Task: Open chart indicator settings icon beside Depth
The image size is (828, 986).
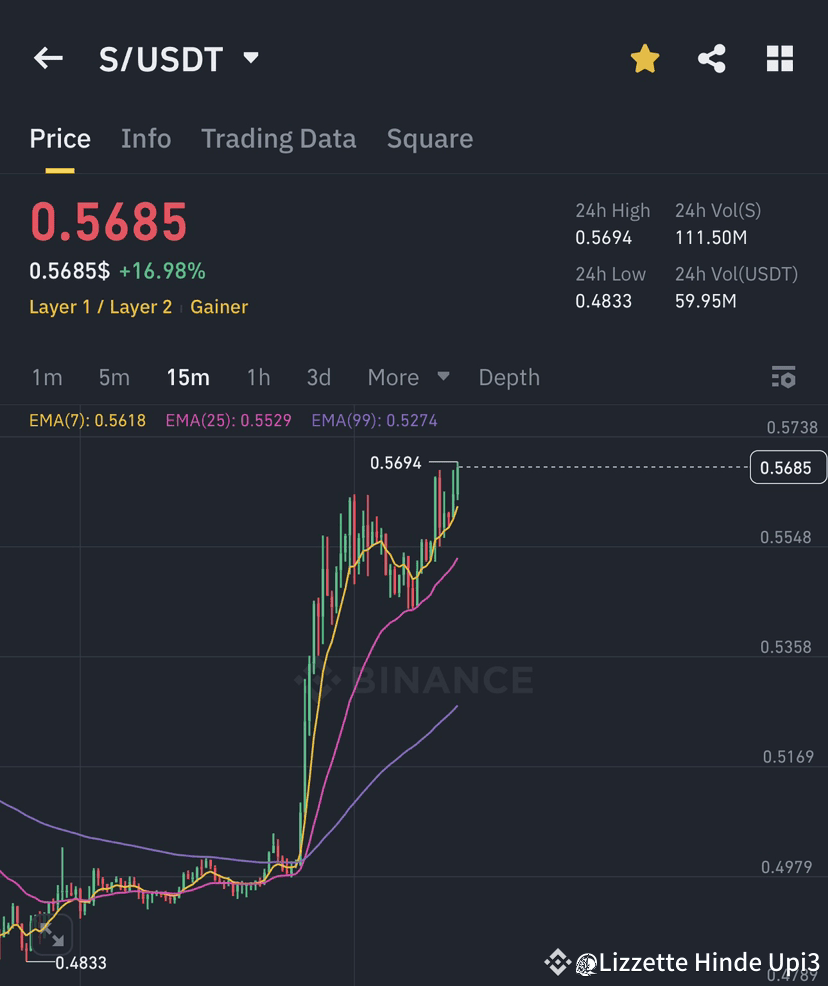Action: (784, 377)
